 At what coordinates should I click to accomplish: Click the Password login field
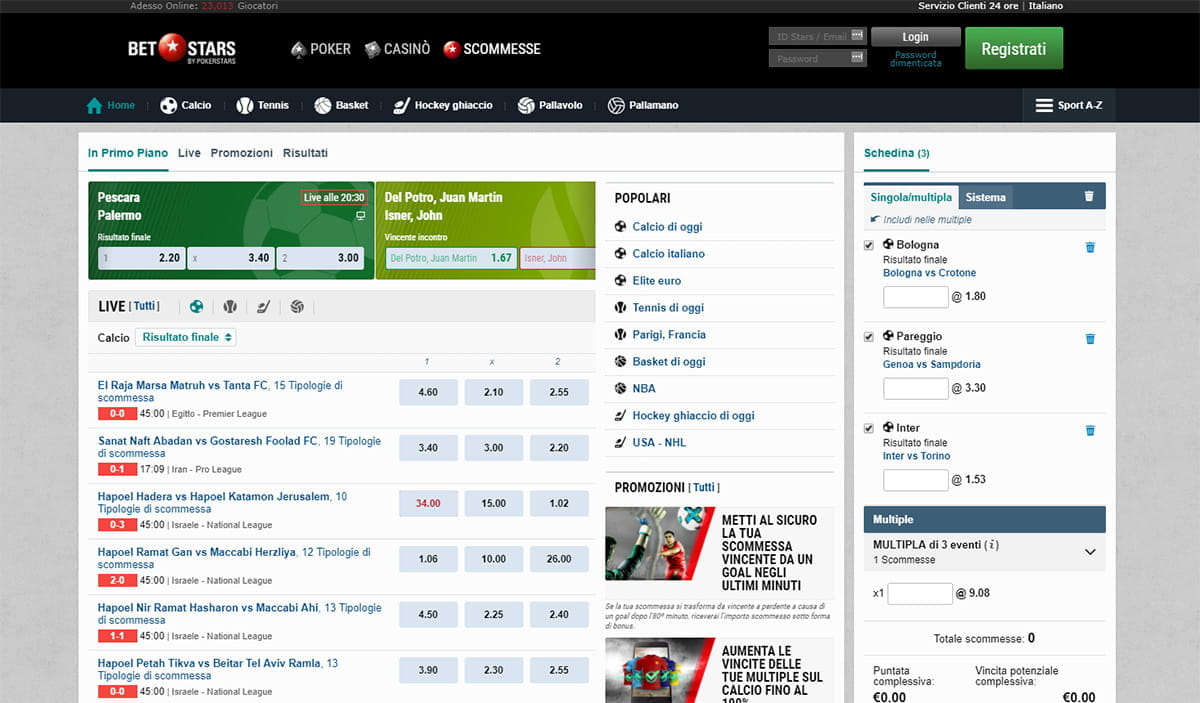(817, 59)
